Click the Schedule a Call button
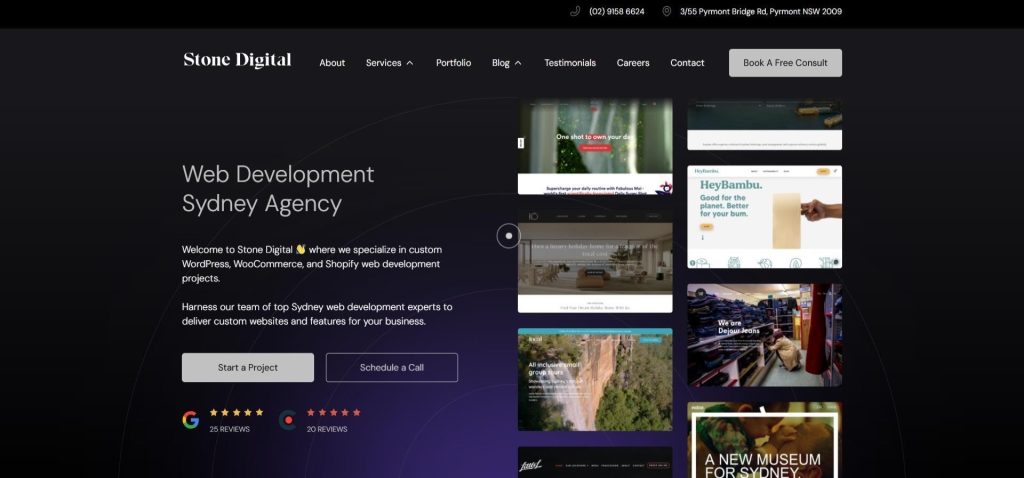Screen dimensions: 1024x478 click(392, 368)
